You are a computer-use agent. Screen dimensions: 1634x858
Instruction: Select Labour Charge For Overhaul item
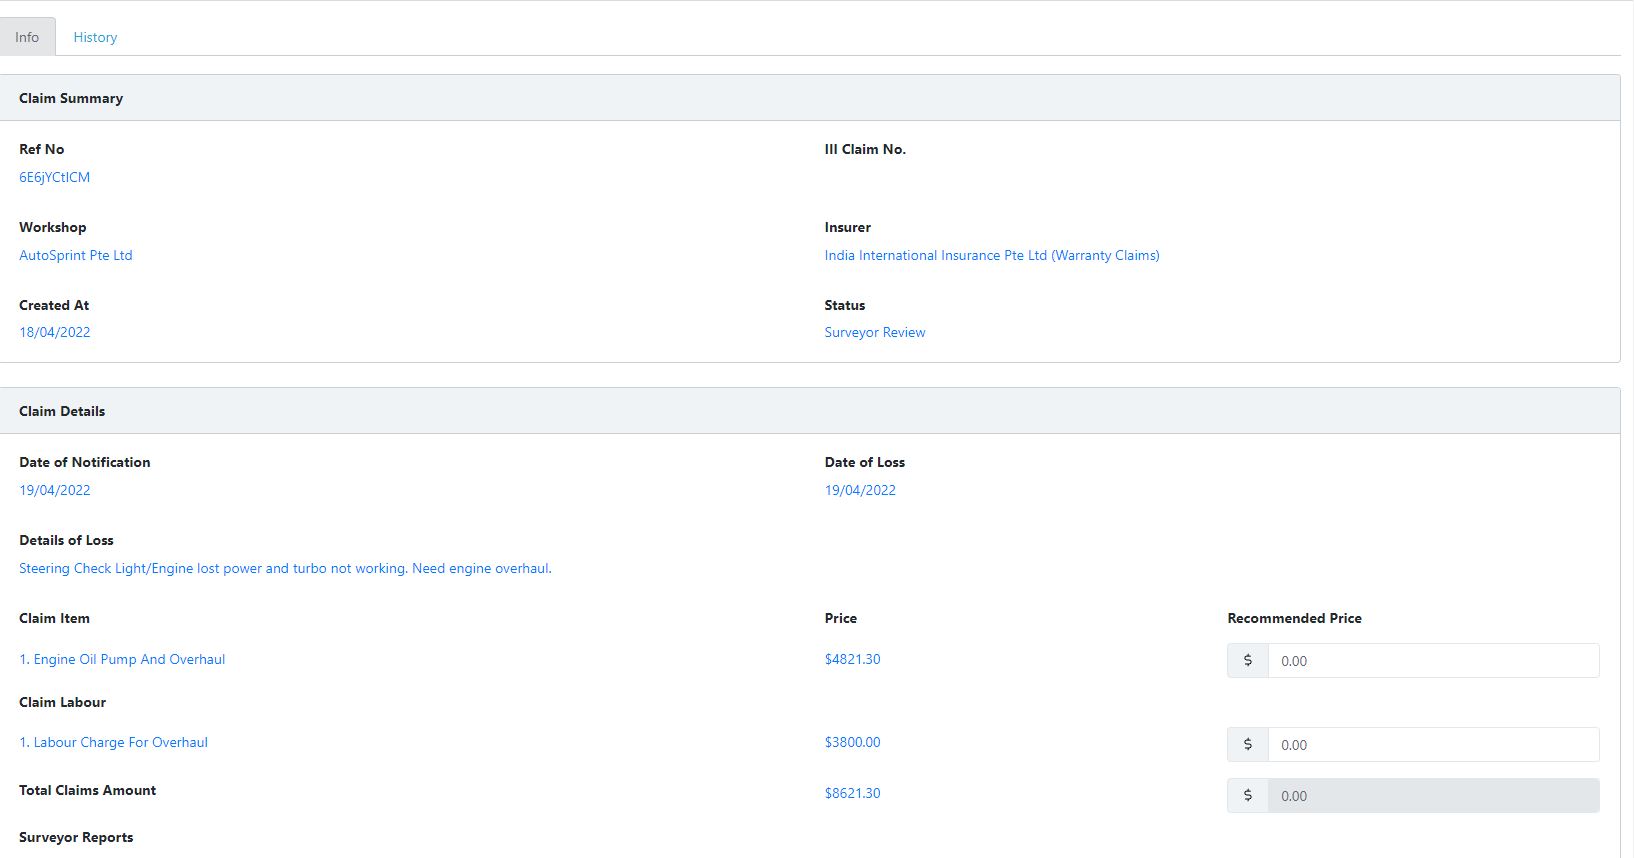pos(114,742)
